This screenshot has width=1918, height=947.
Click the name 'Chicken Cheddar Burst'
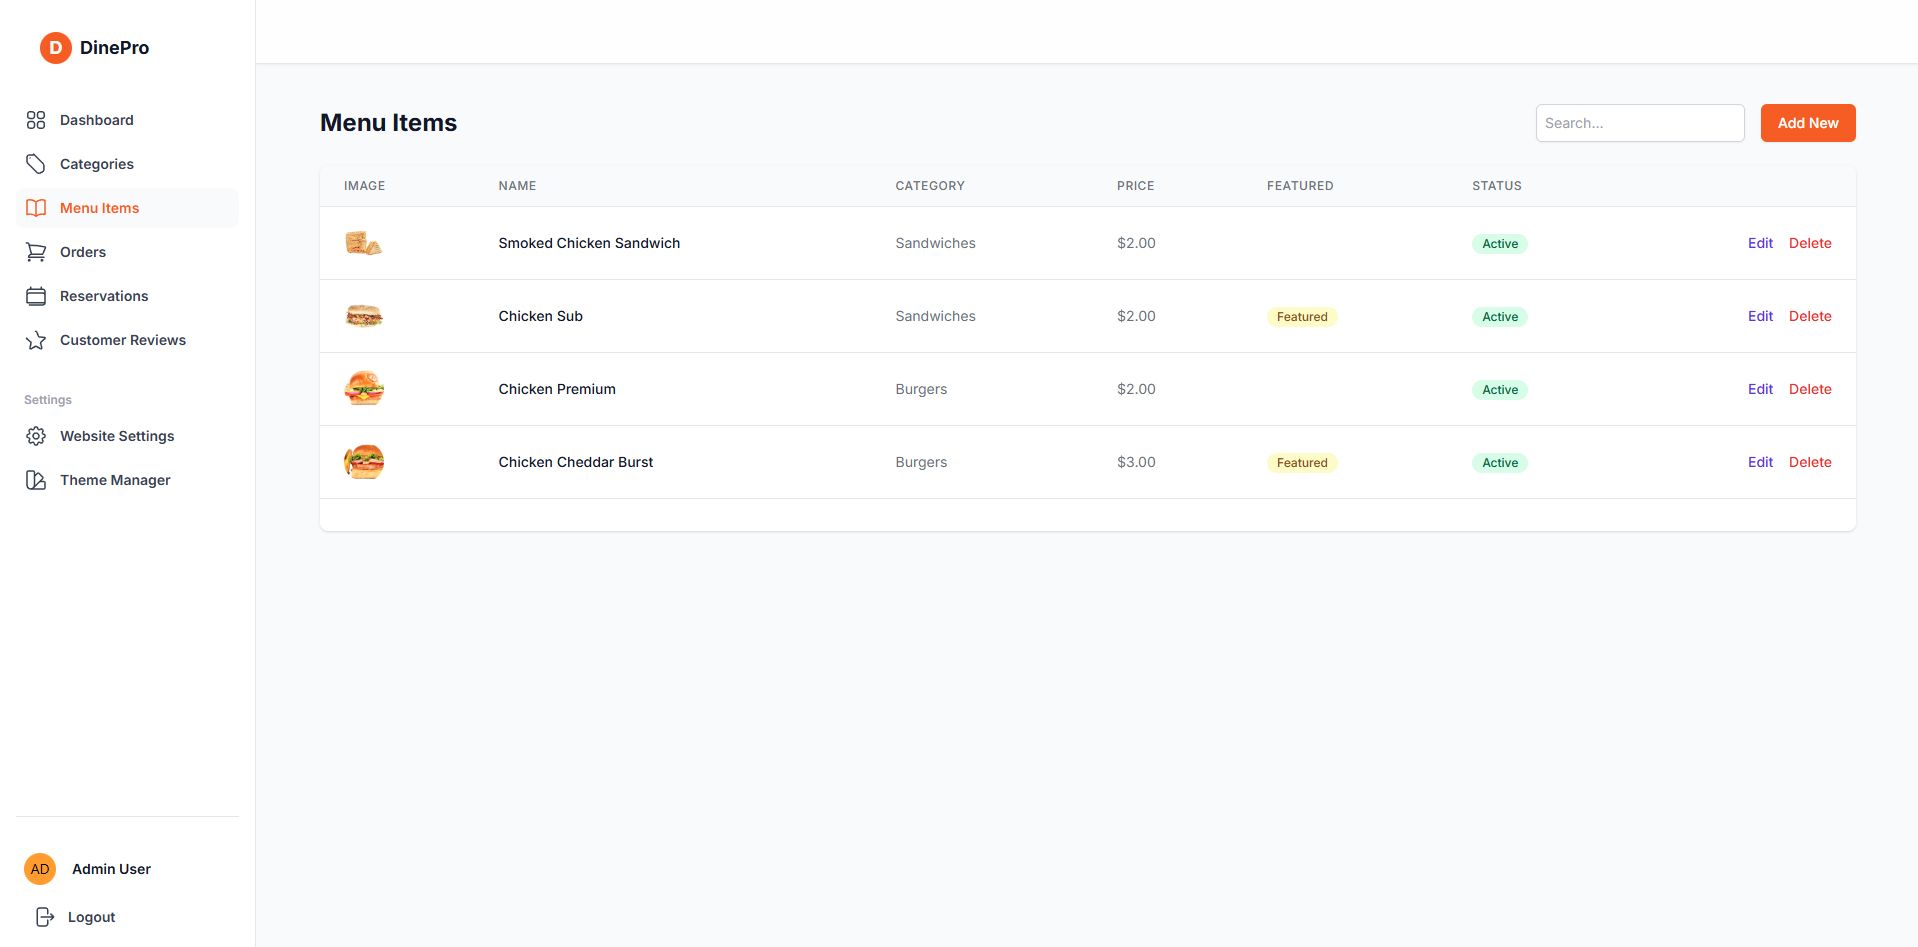tap(576, 462)
